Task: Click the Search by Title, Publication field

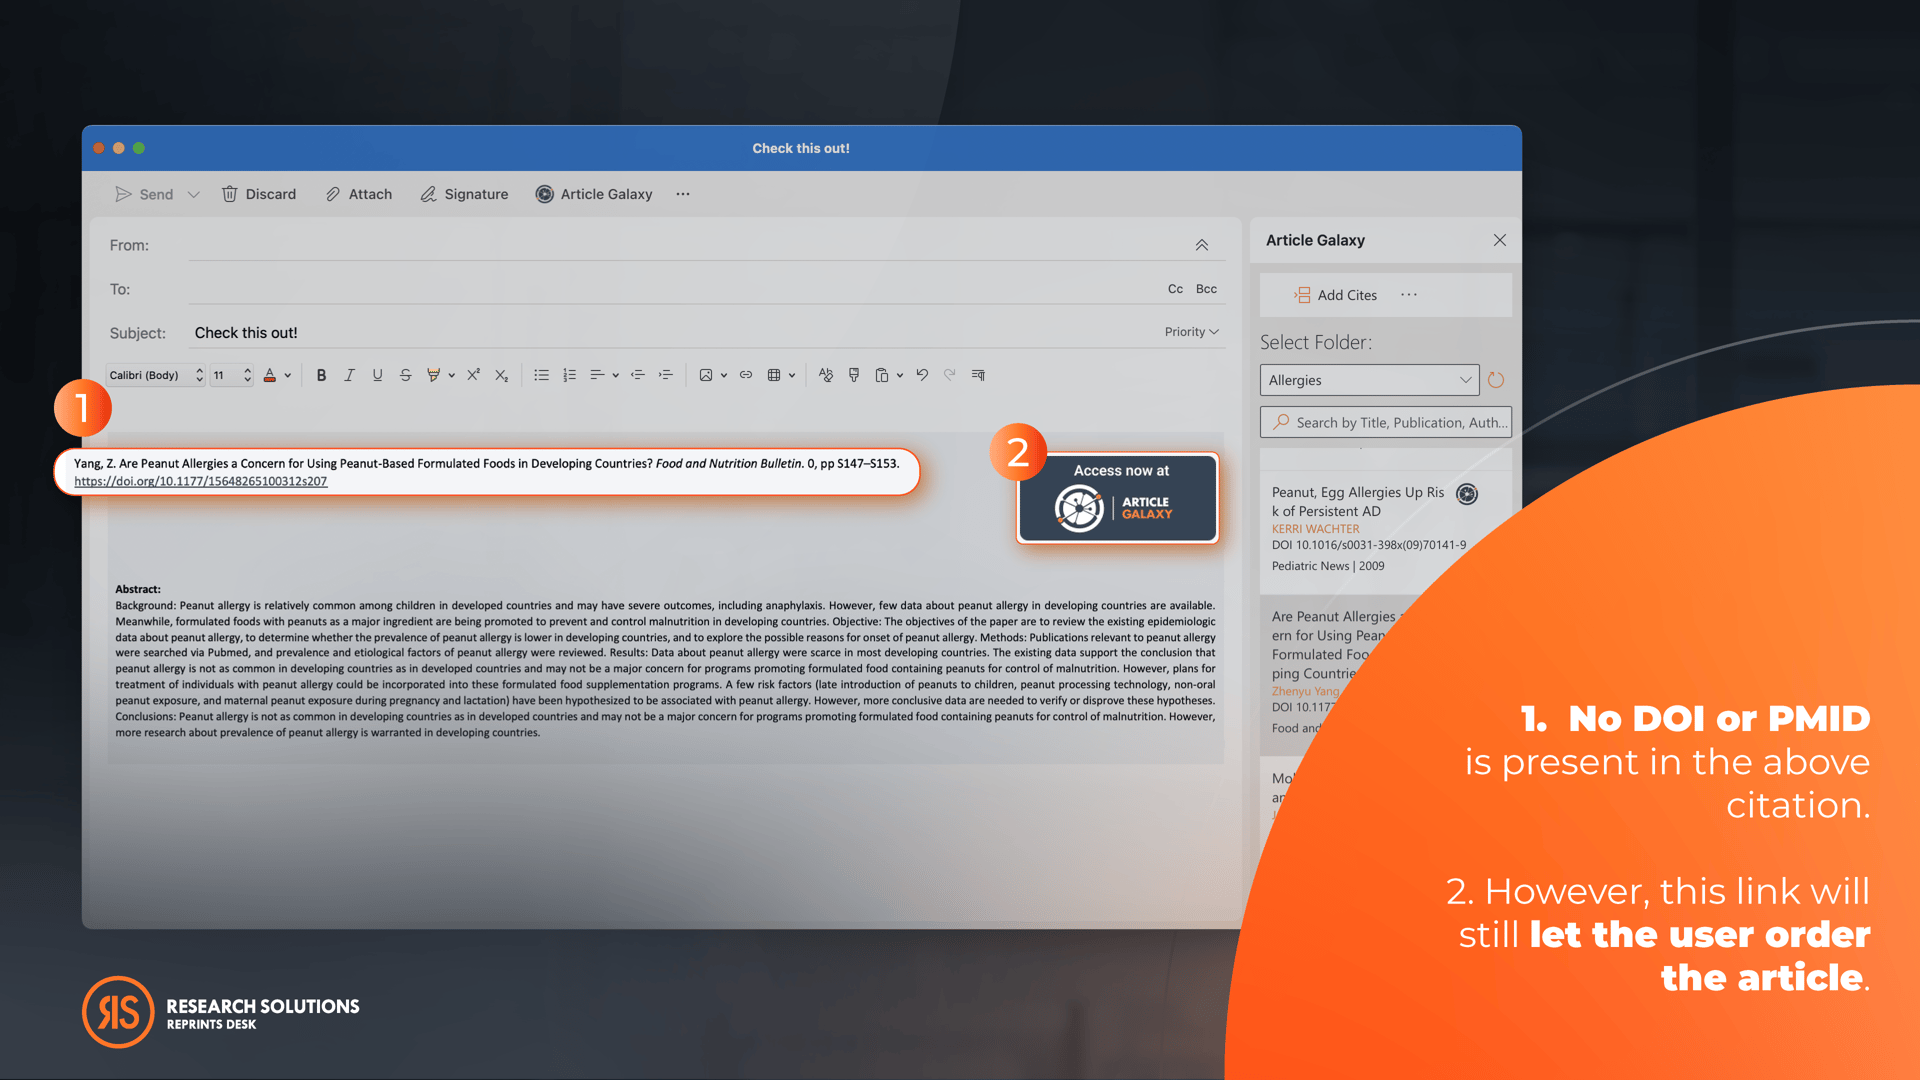Action: point(1385,423)
